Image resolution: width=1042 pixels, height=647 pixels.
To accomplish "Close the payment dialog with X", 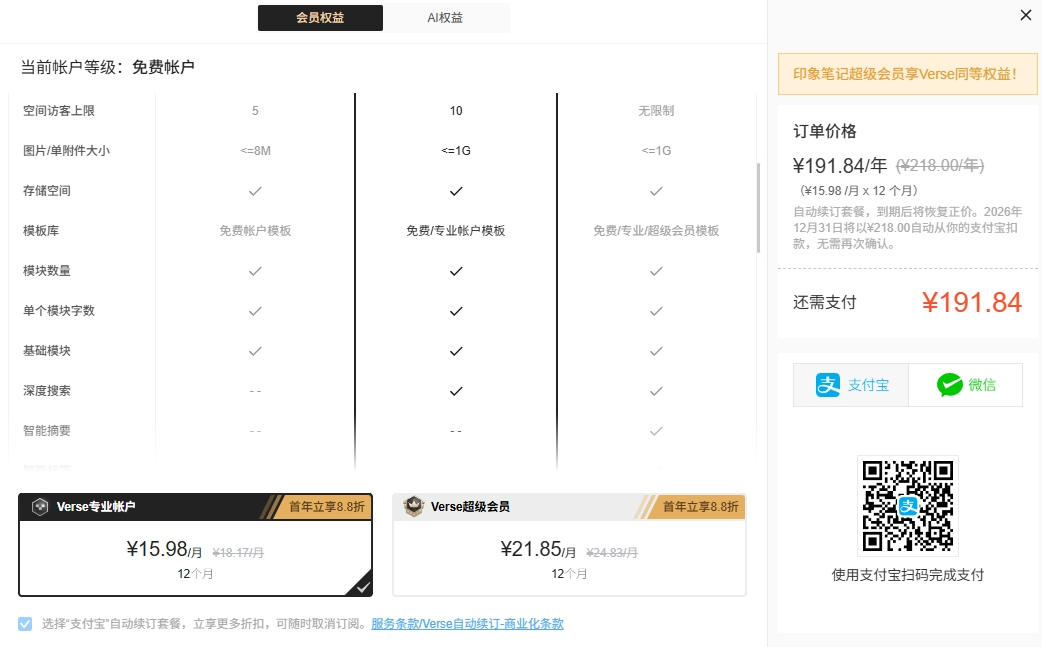I will pos(1025,15).
